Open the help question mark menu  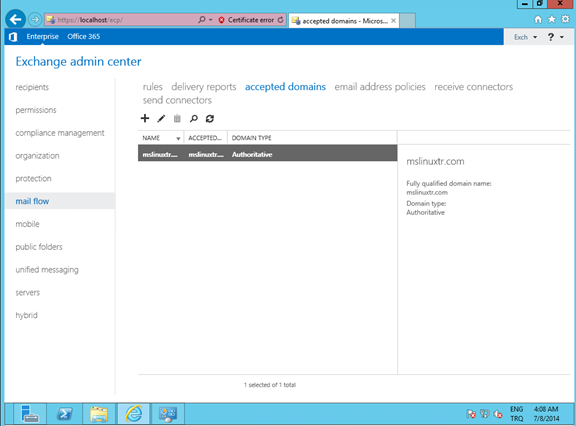coord(555,37)
